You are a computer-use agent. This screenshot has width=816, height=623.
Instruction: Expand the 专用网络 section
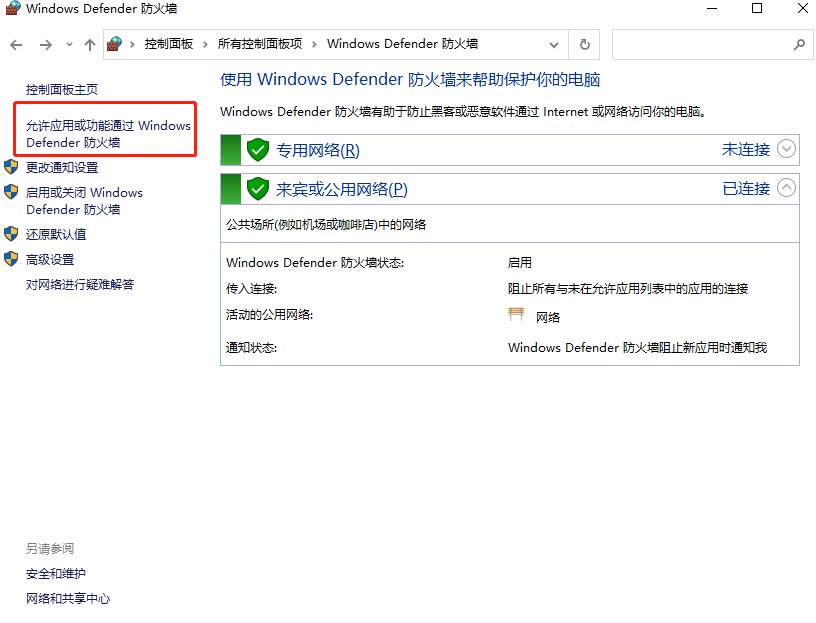click(x=787, y=149)
